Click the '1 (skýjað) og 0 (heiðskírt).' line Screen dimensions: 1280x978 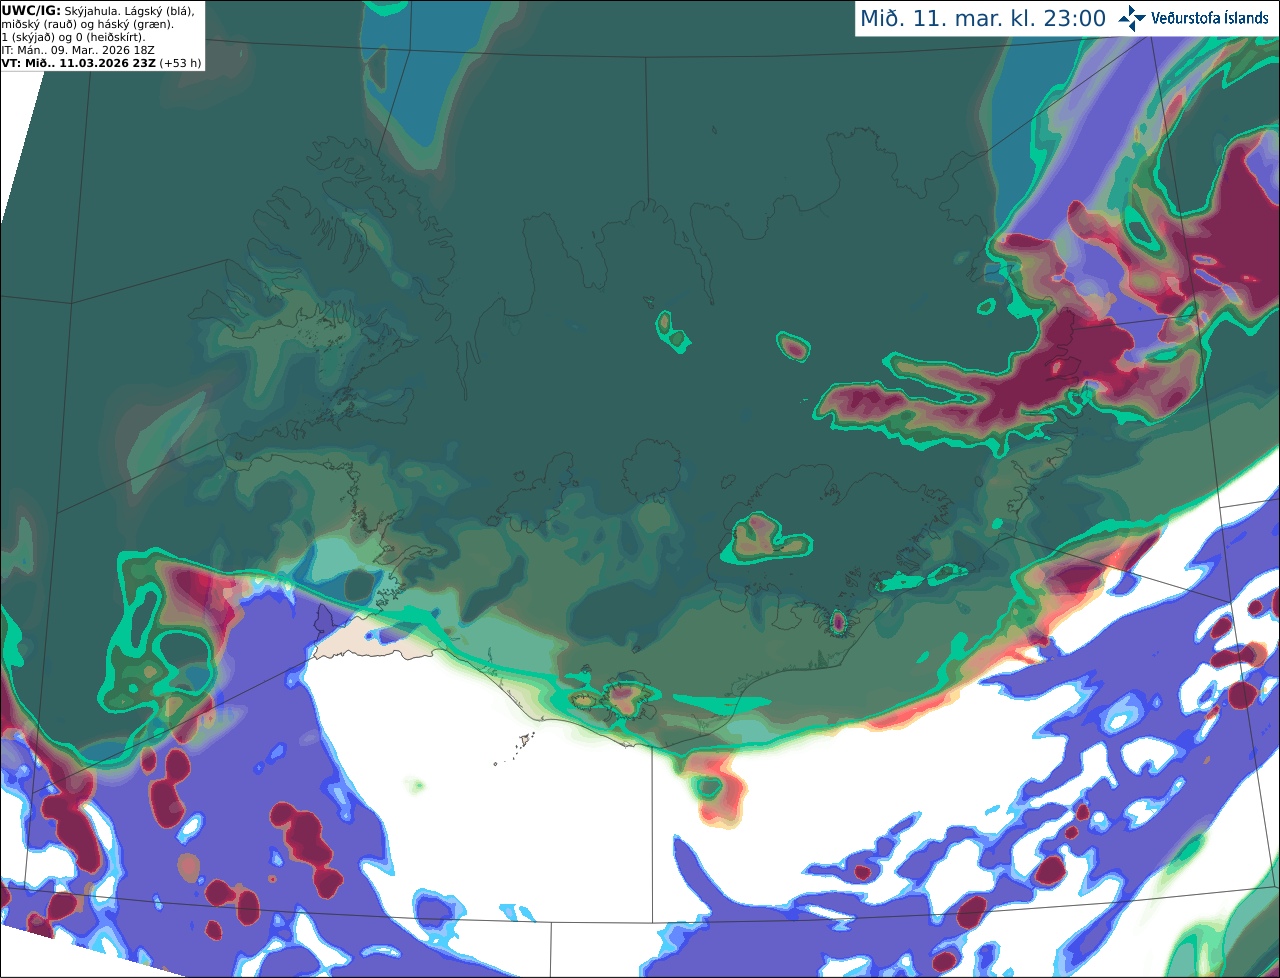coord(74,37)
